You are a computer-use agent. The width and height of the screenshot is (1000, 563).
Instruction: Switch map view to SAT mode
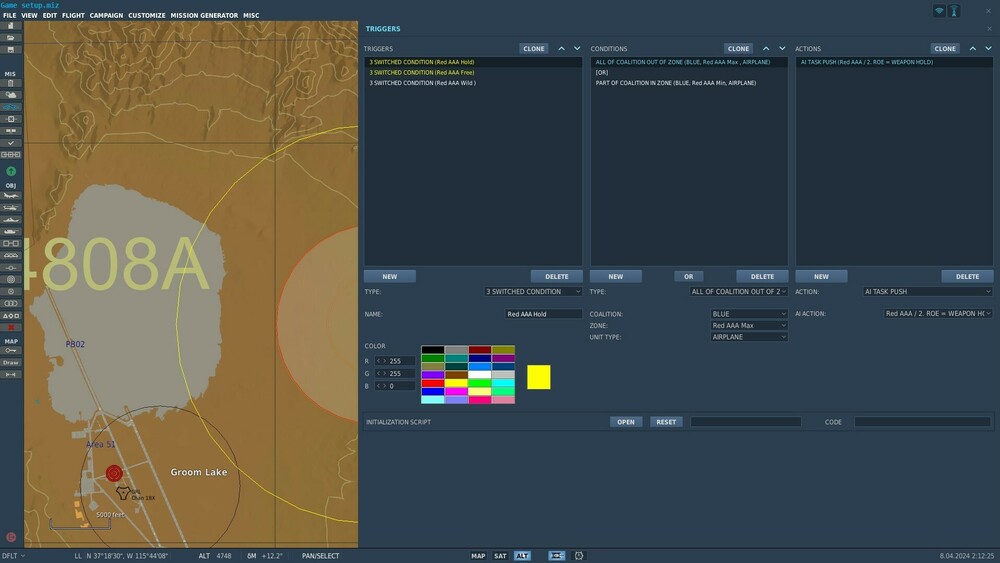coord(500,556)
